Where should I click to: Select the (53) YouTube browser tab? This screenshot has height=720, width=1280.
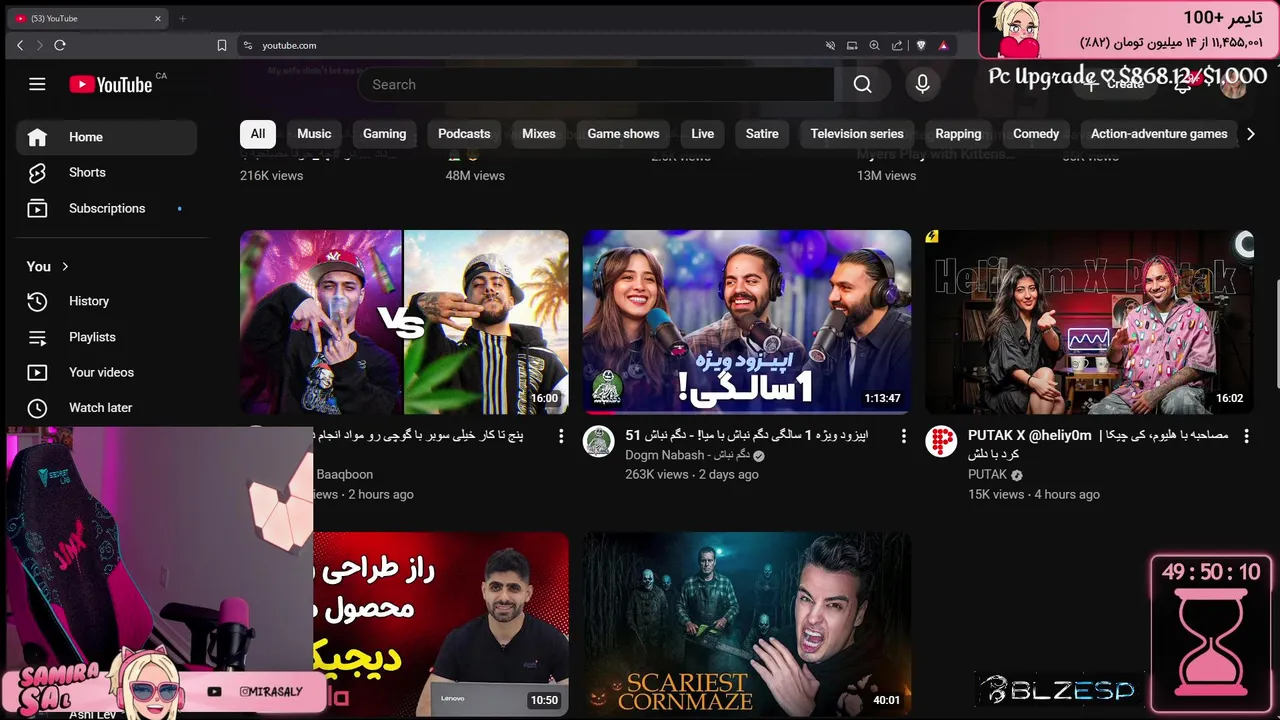88,18
